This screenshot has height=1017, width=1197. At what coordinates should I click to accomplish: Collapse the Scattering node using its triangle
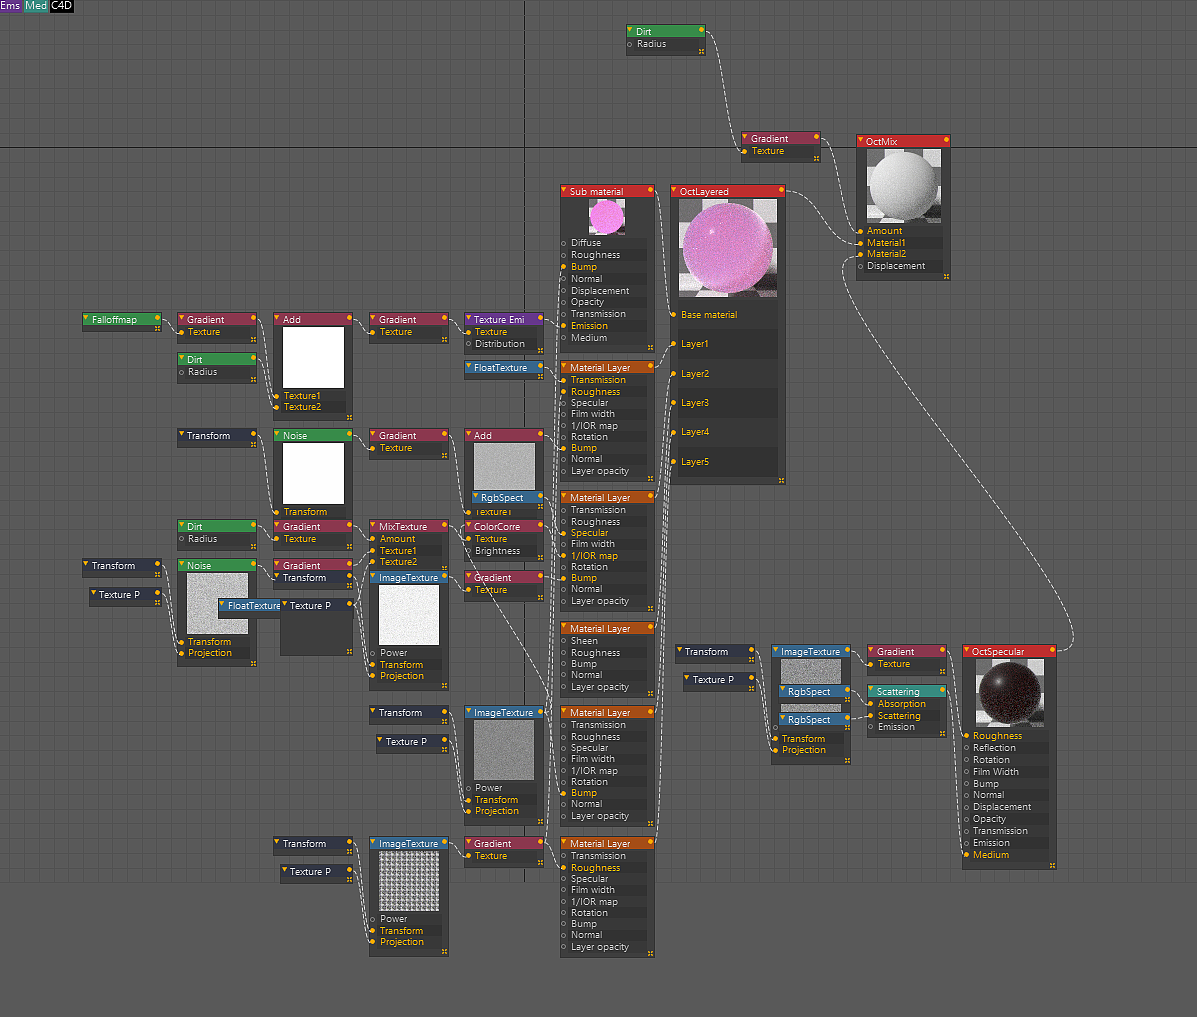click(871, 690)
